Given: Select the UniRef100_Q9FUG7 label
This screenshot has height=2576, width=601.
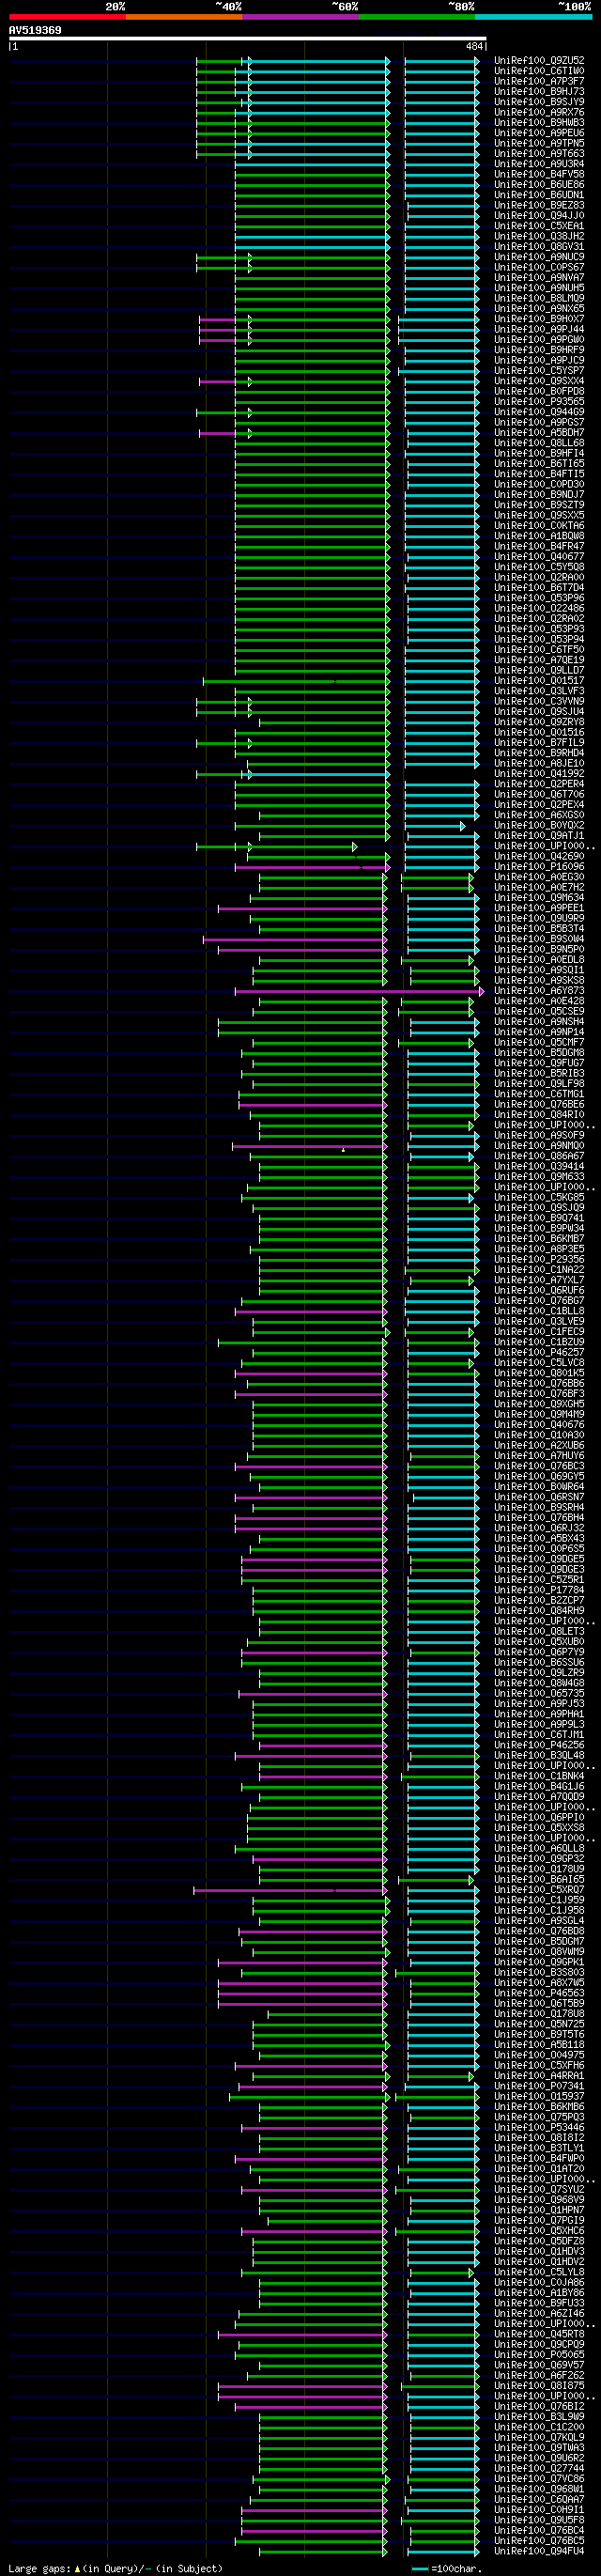Looking at the screenshot, I should tap(539, 1063).
